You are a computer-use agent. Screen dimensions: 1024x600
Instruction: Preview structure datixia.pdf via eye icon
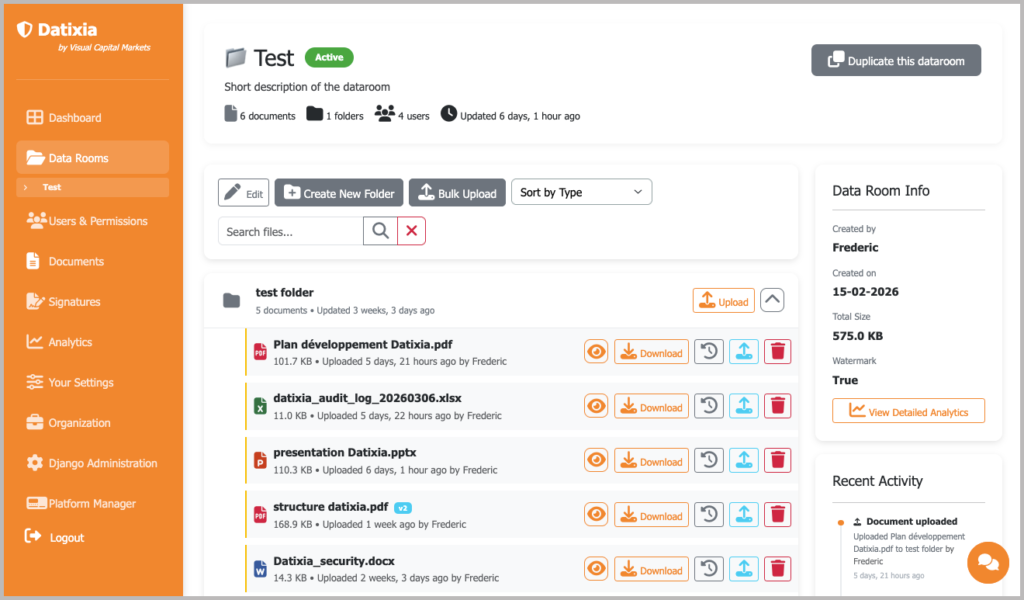[596, 515]
